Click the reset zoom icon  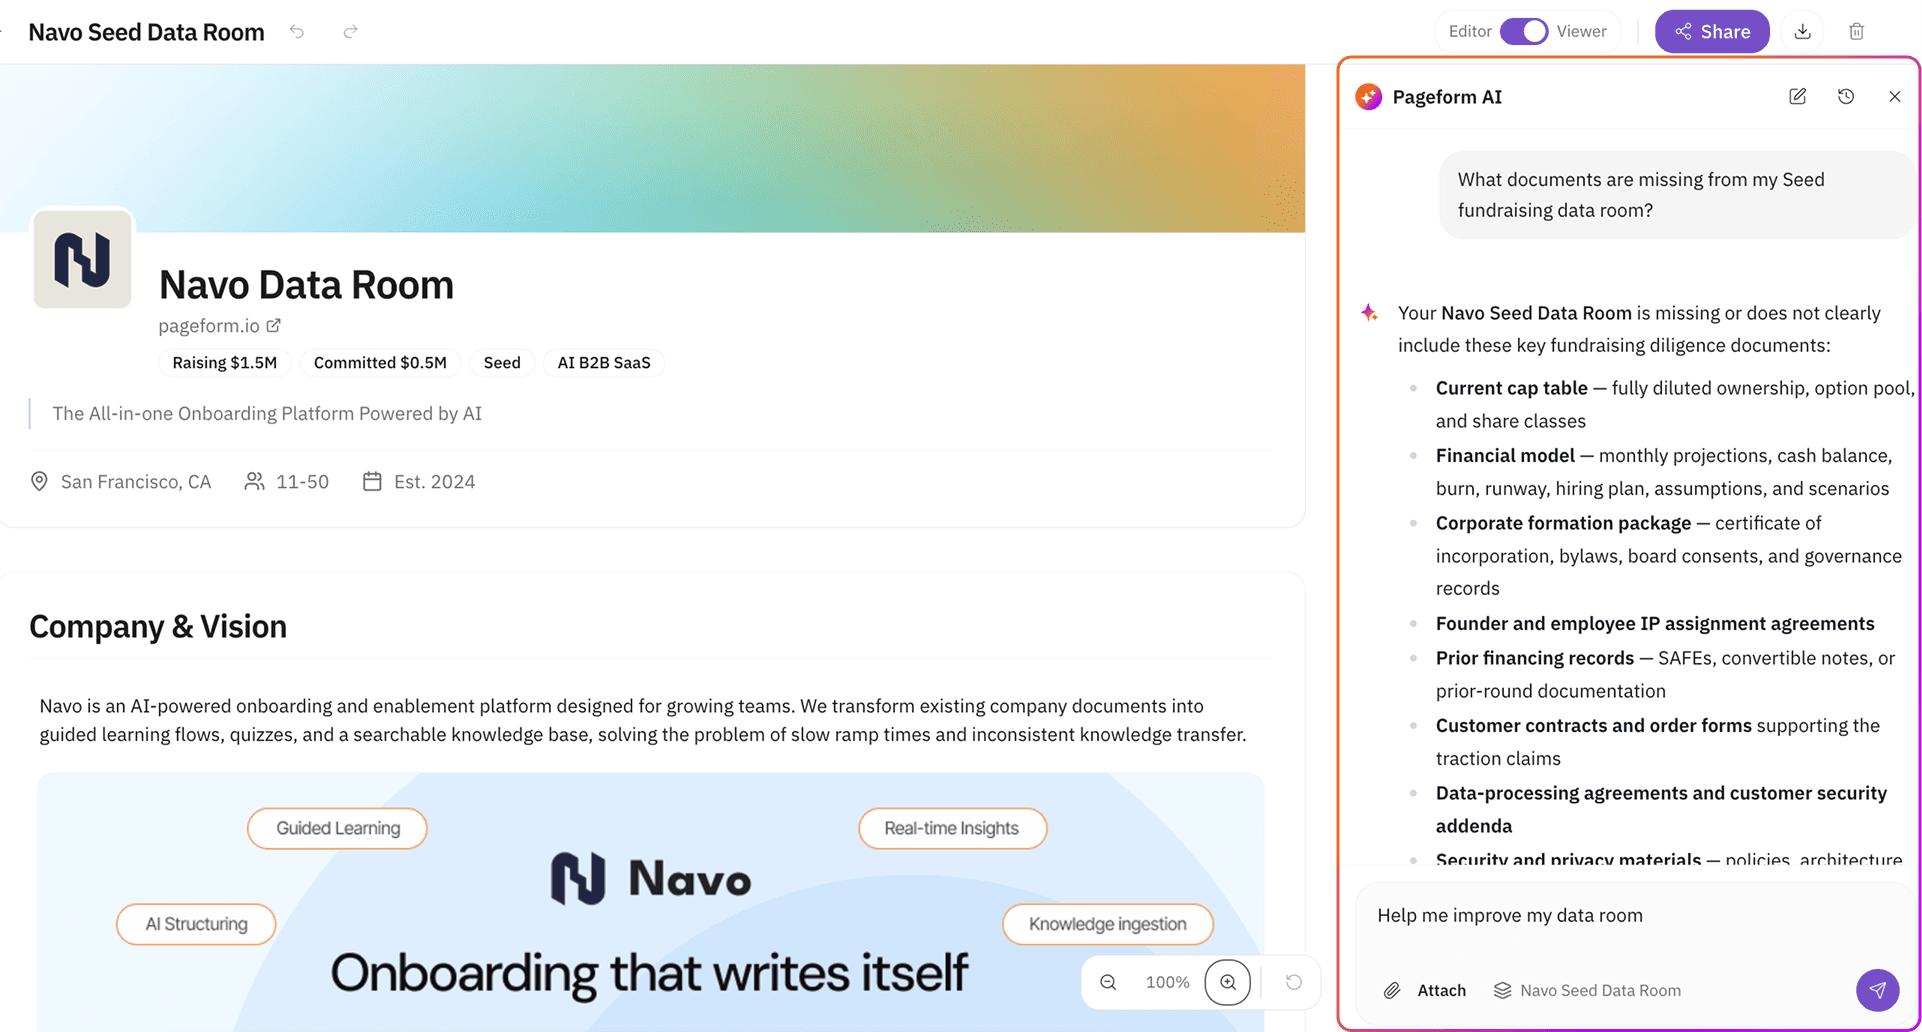tap(1294, 982)
